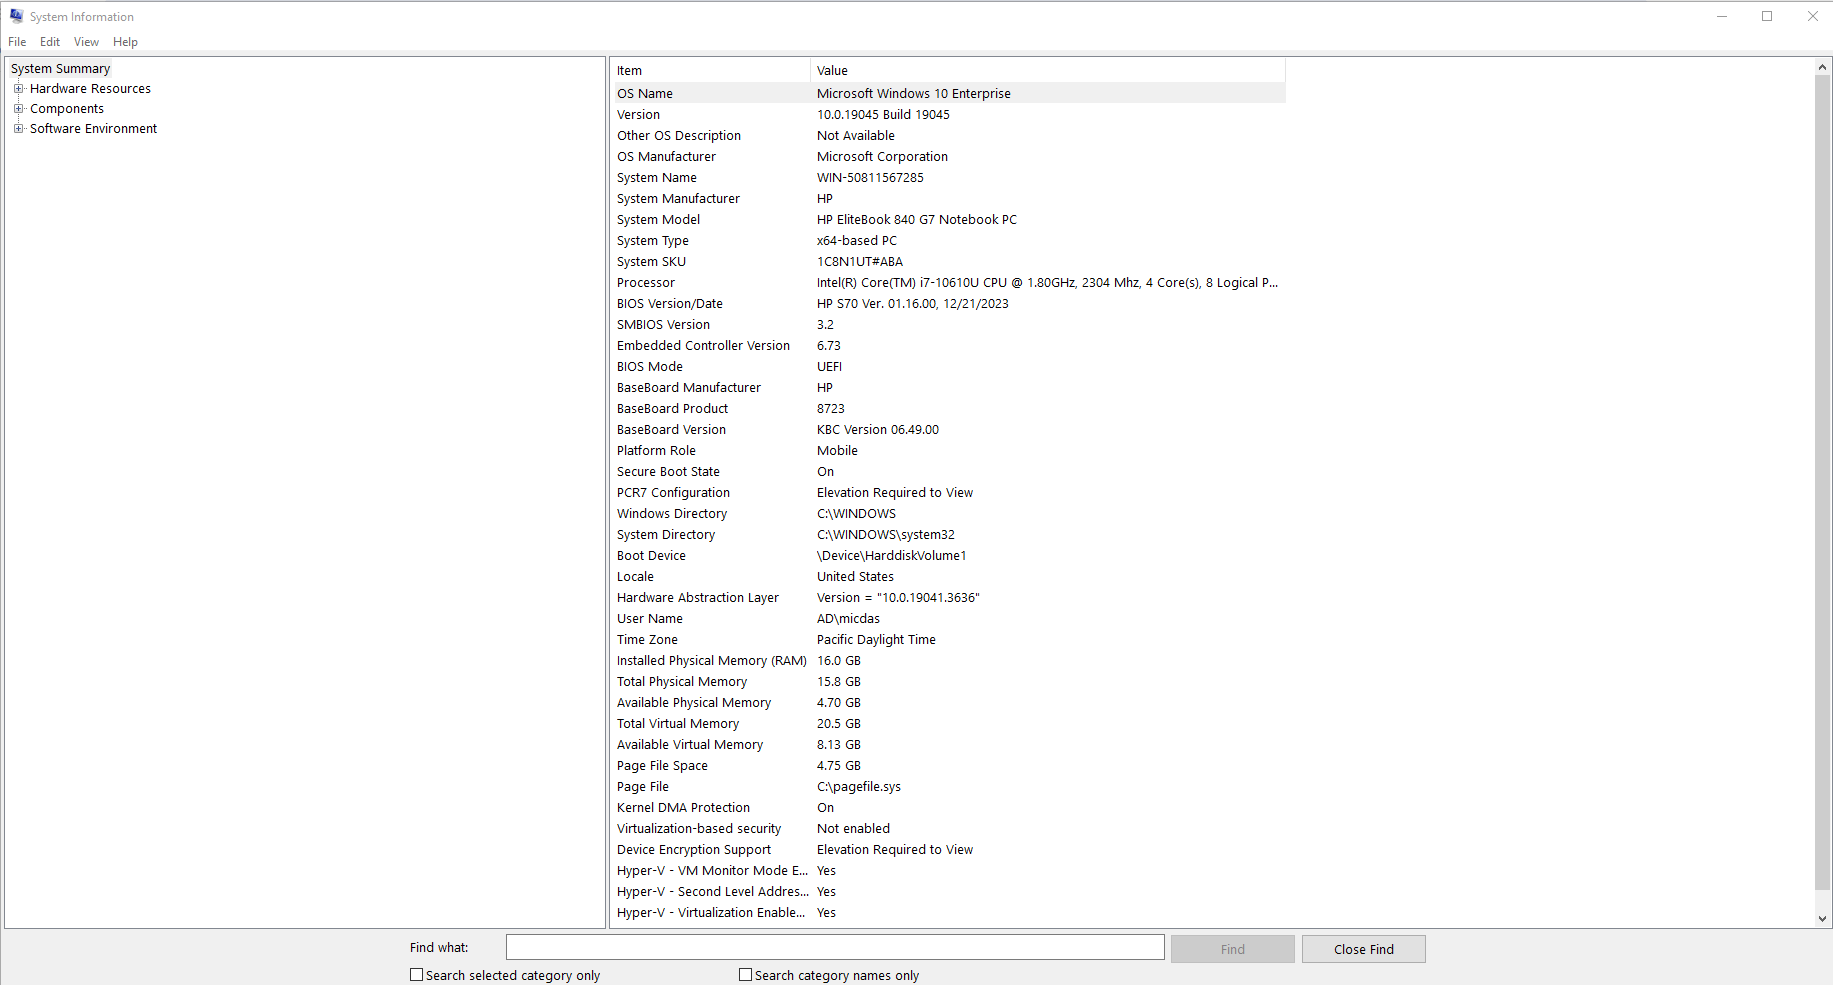Viewport: 1833px width, 985px height.
Task: Select the OS Name row
Action: tap(948, 93)
